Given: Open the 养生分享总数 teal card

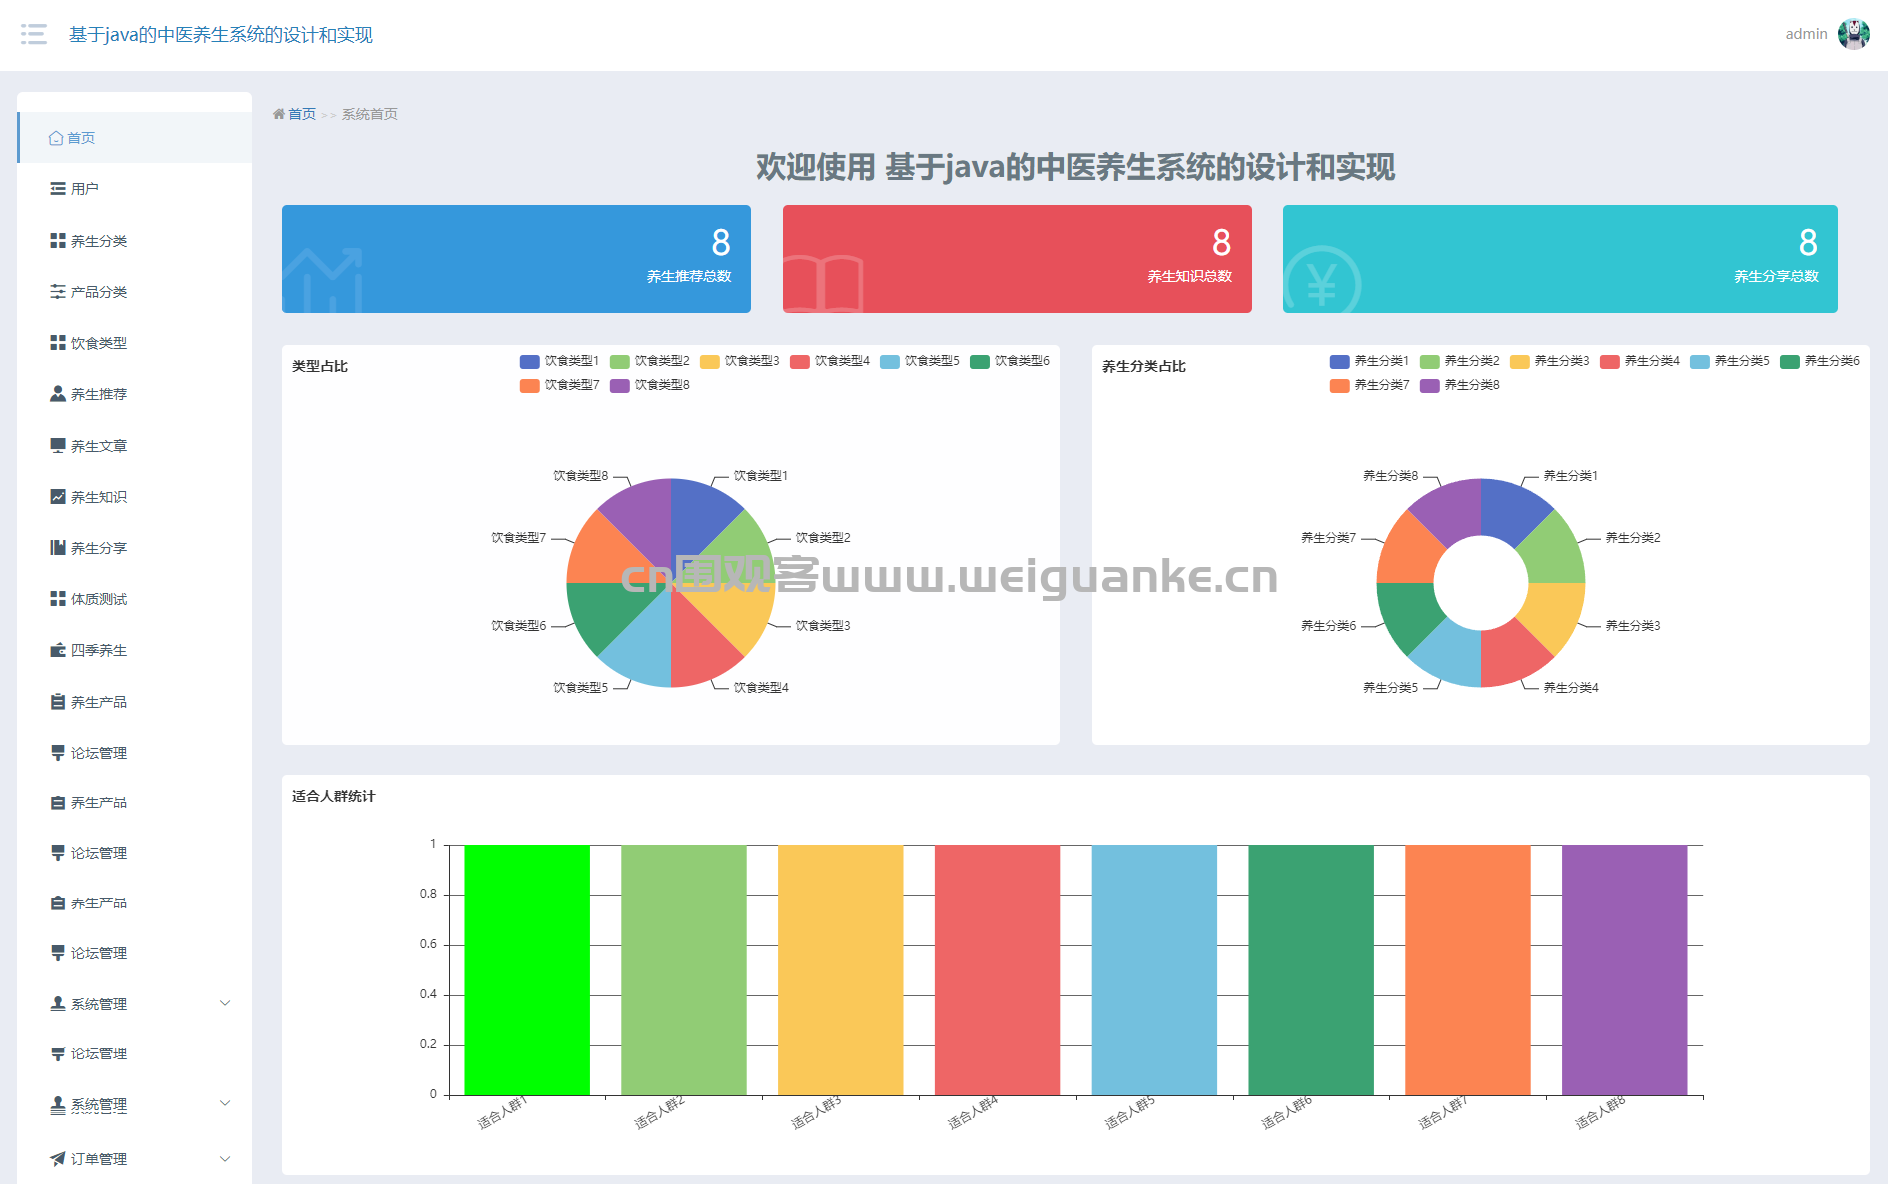Looking at the screenshot, I should [x=1560, y=259].
